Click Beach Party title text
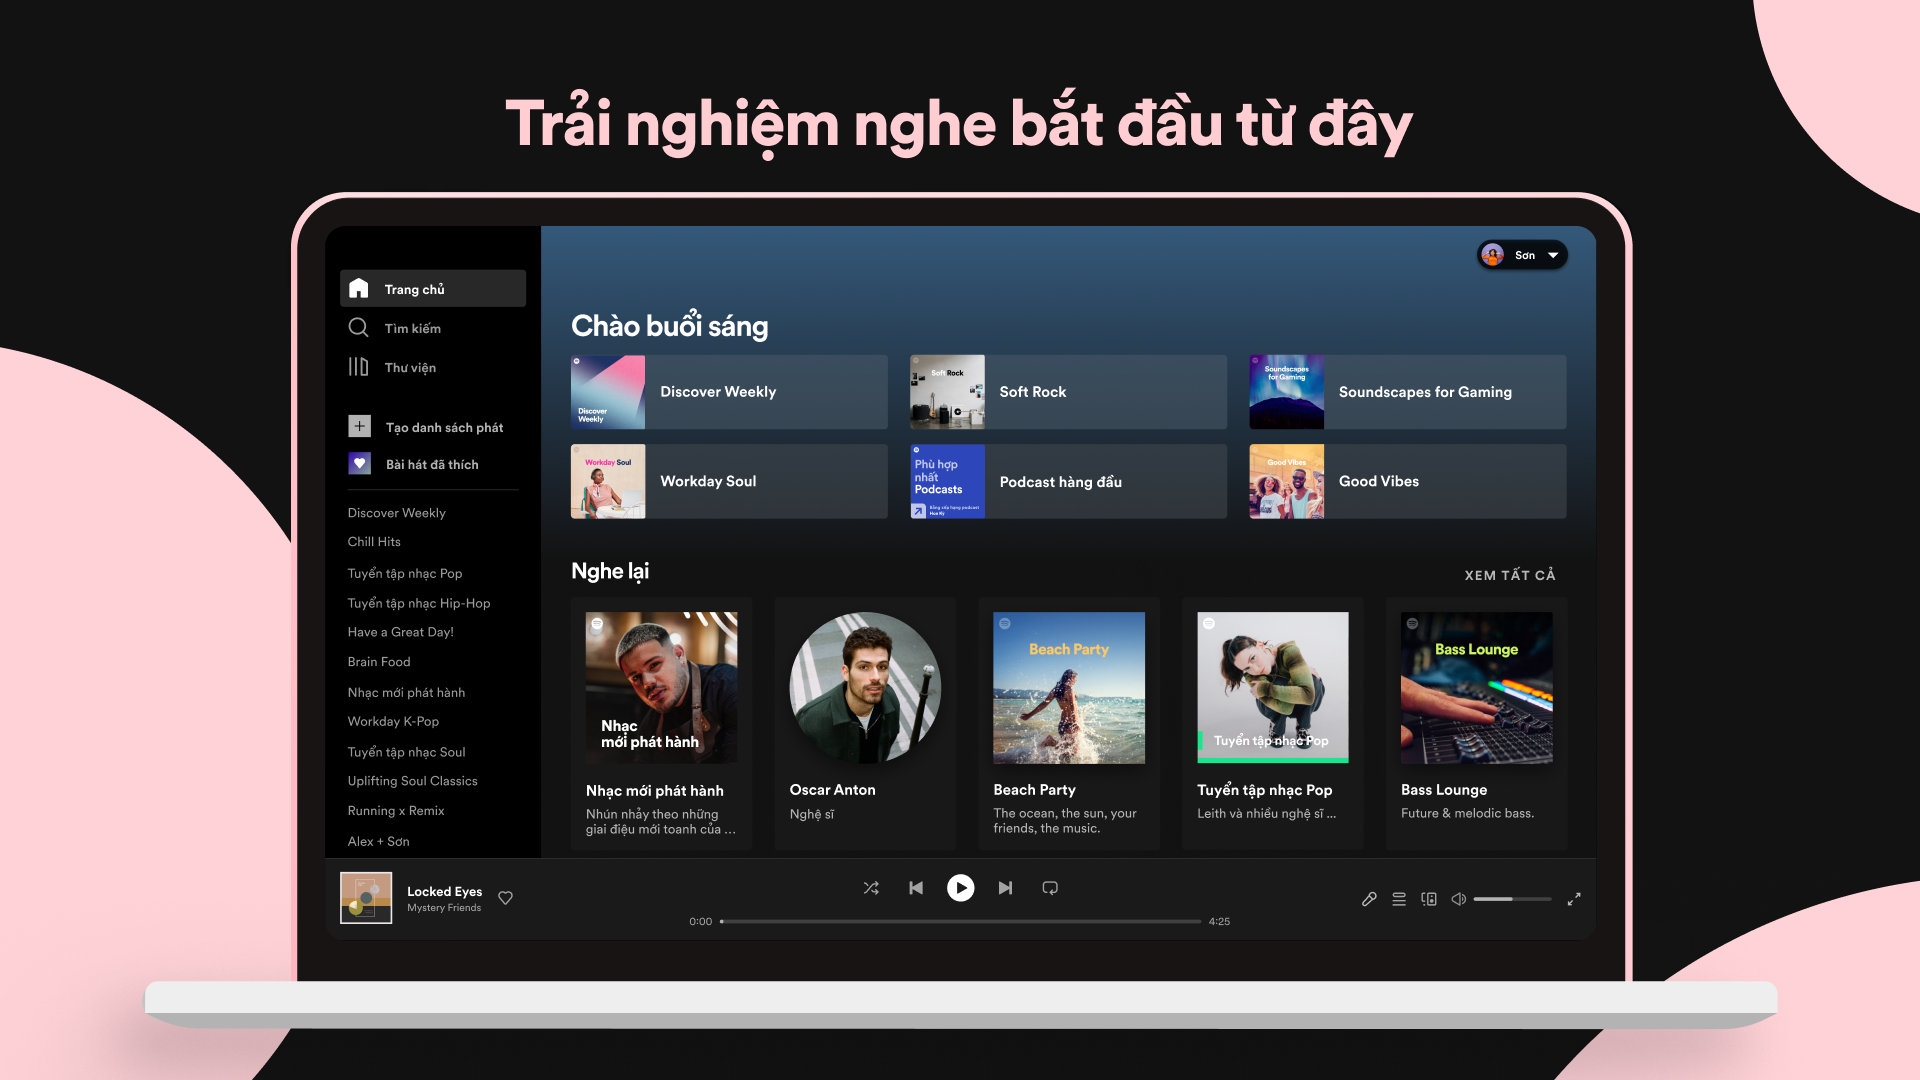This screenshot has height=1080, width=1920. tap(1034, 790)
